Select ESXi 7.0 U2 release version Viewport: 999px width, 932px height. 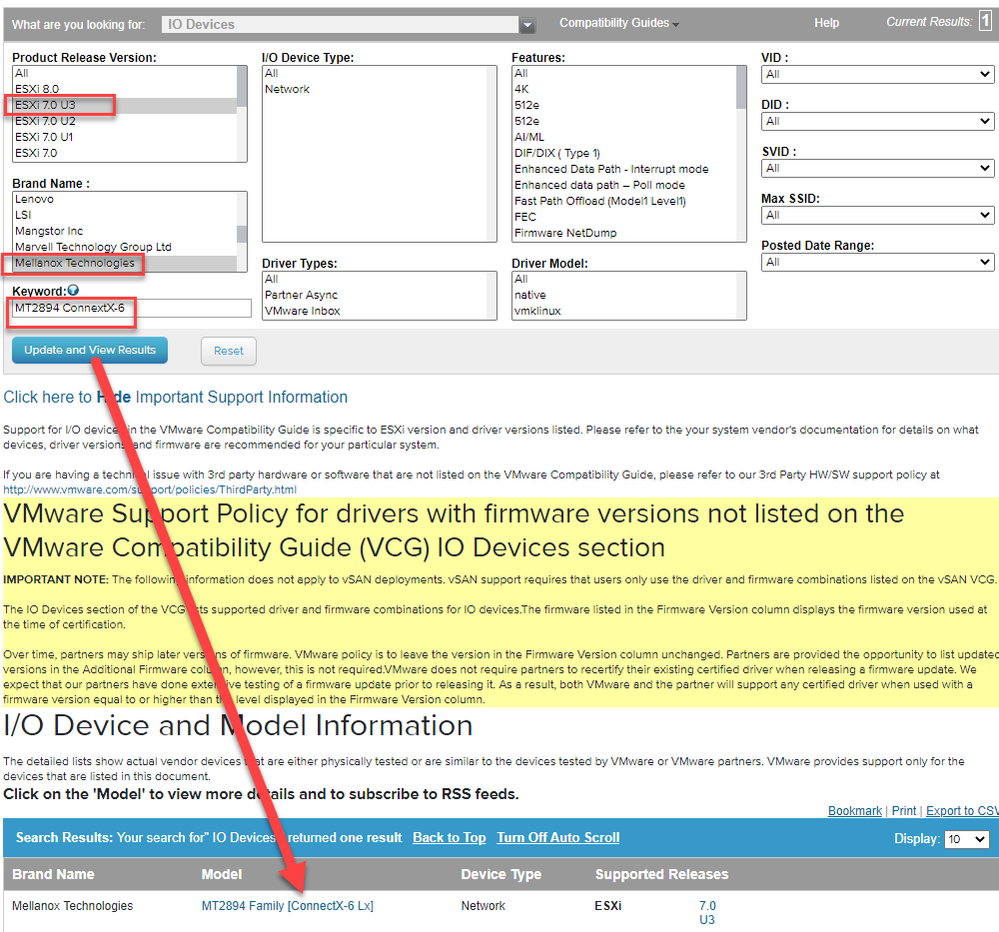(125, 121)
